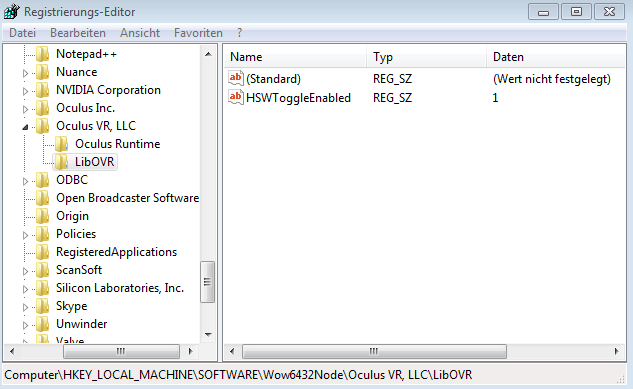Screen dimensions: 633x389
Task: Click the Oculus VR, LLC folder icon
Action: coord(43,126)
